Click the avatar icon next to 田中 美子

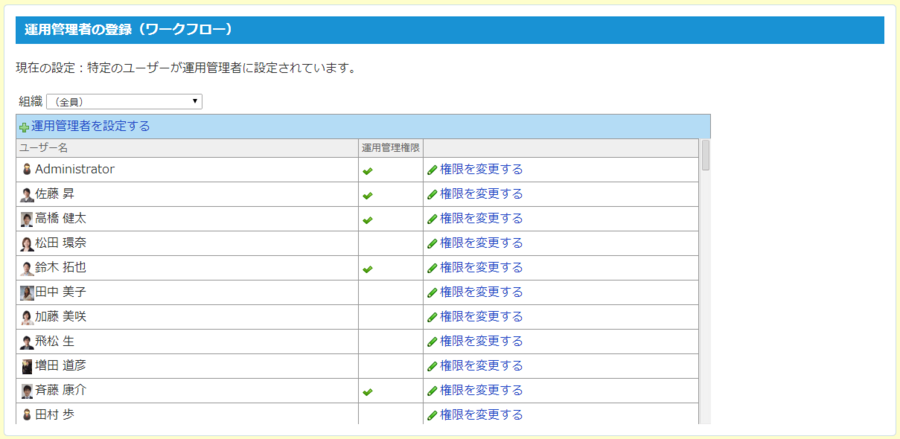pyautogui.click(x=27, y=292)
